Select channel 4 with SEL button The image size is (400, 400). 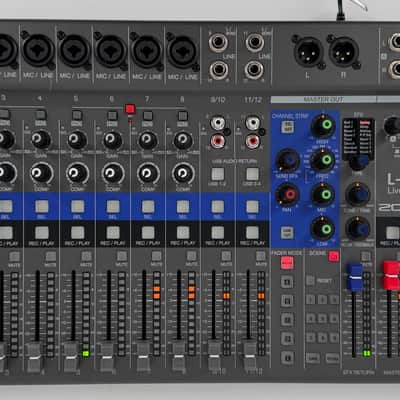pyautogui.click(x=42, y=206)
